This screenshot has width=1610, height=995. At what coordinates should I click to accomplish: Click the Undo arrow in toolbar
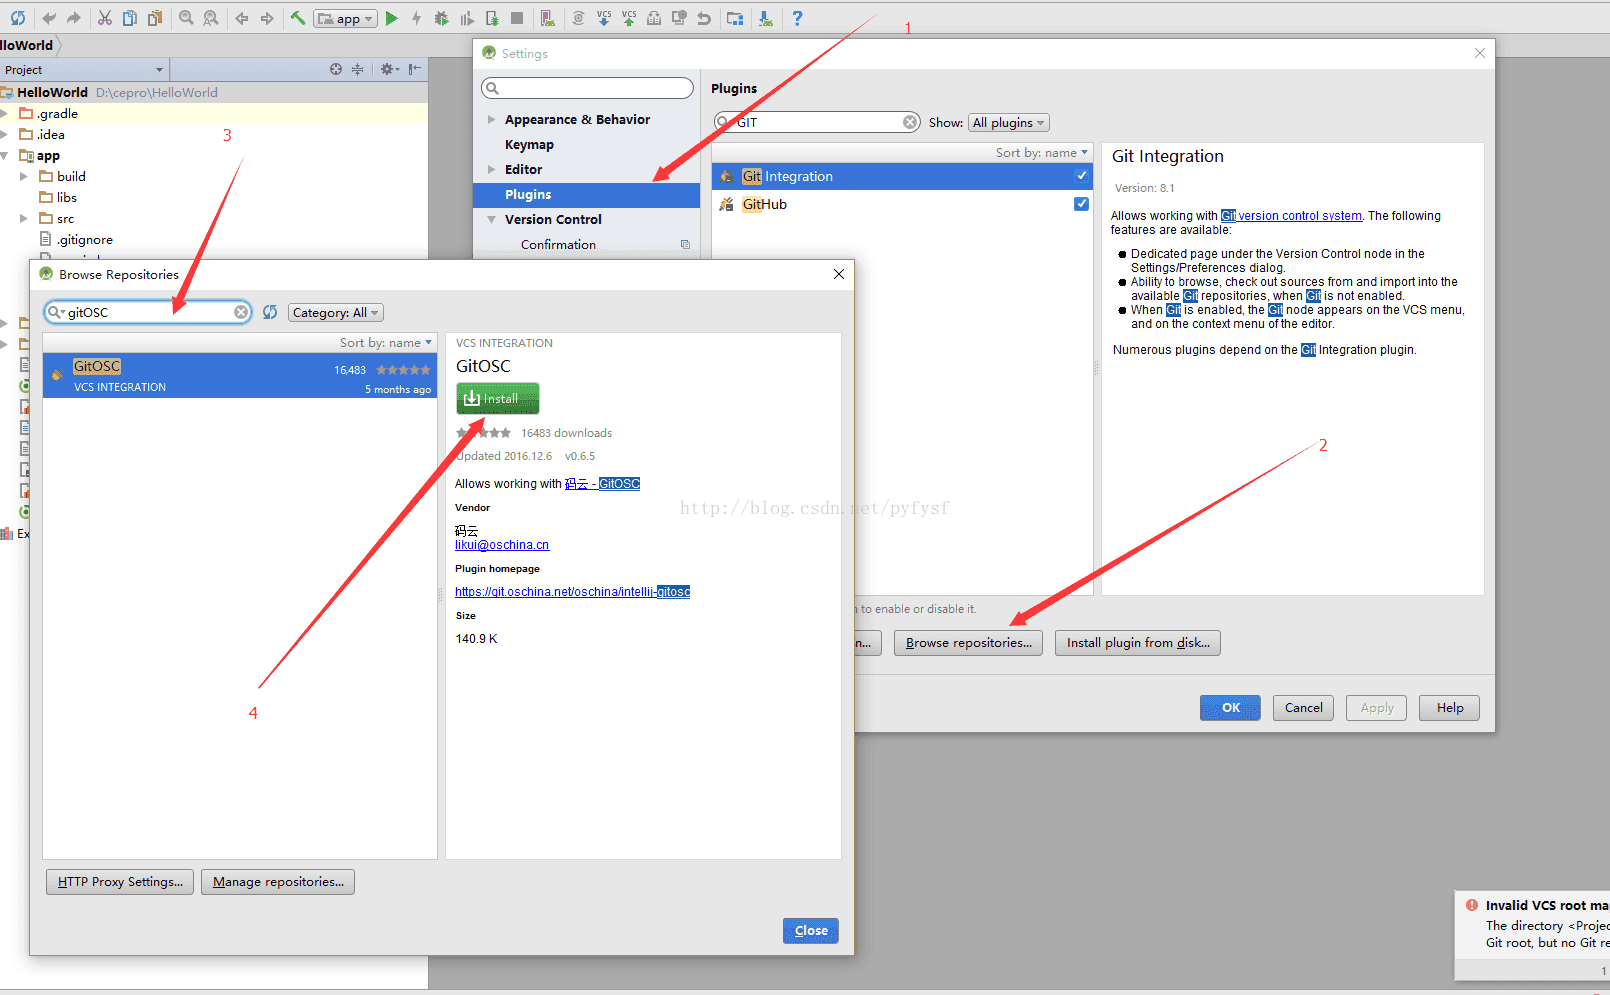pos(49,18)
